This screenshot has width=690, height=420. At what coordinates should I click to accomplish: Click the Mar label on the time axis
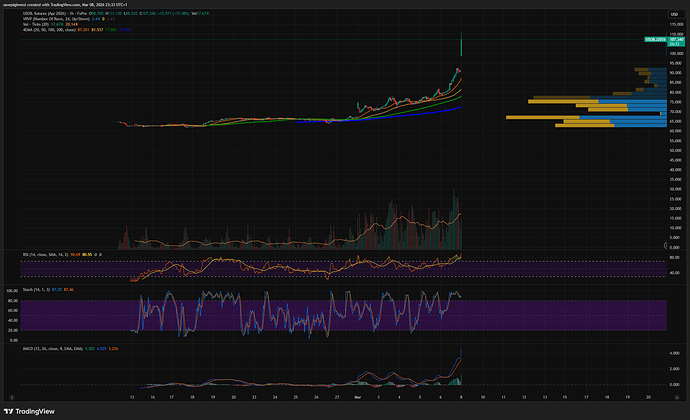tap(356, 396)
